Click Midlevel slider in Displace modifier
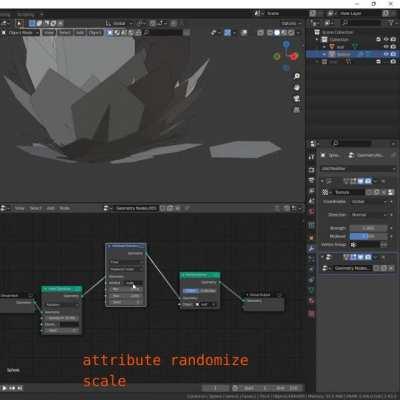The height and width of the screenshot is (400, 400). point(368,236)
